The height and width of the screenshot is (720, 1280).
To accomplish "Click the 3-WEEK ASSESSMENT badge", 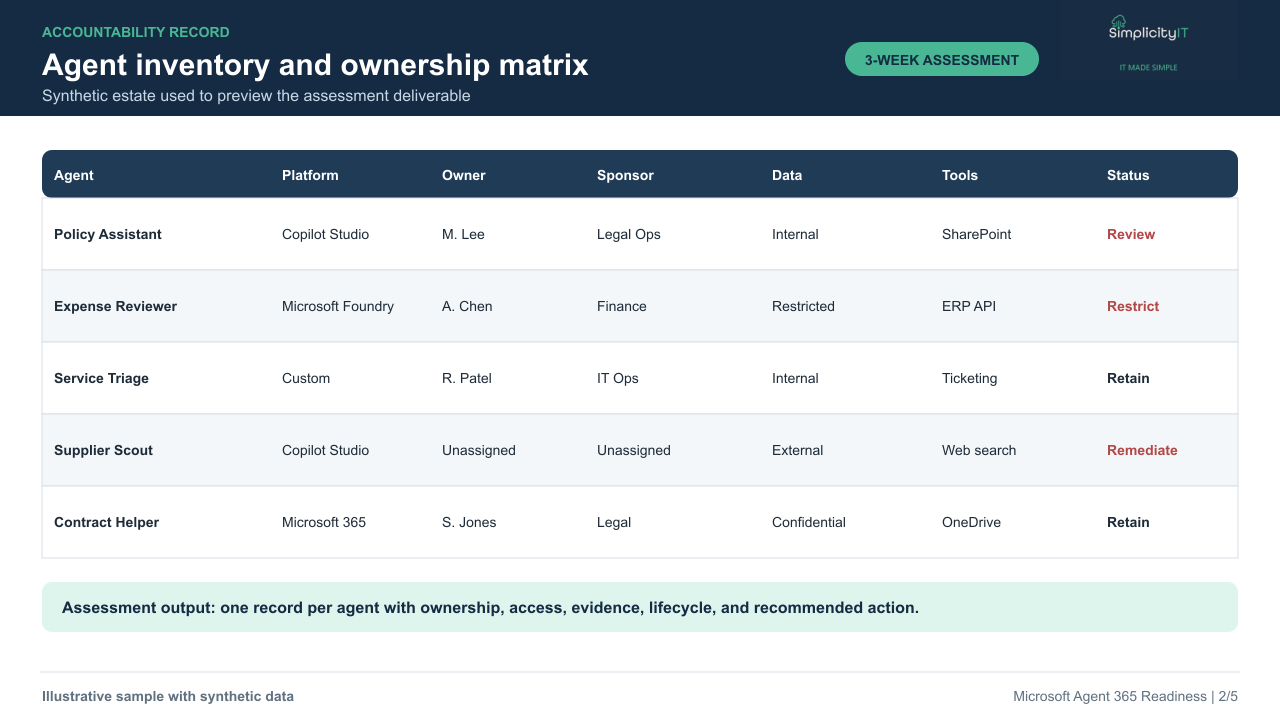I will (942, 60).
